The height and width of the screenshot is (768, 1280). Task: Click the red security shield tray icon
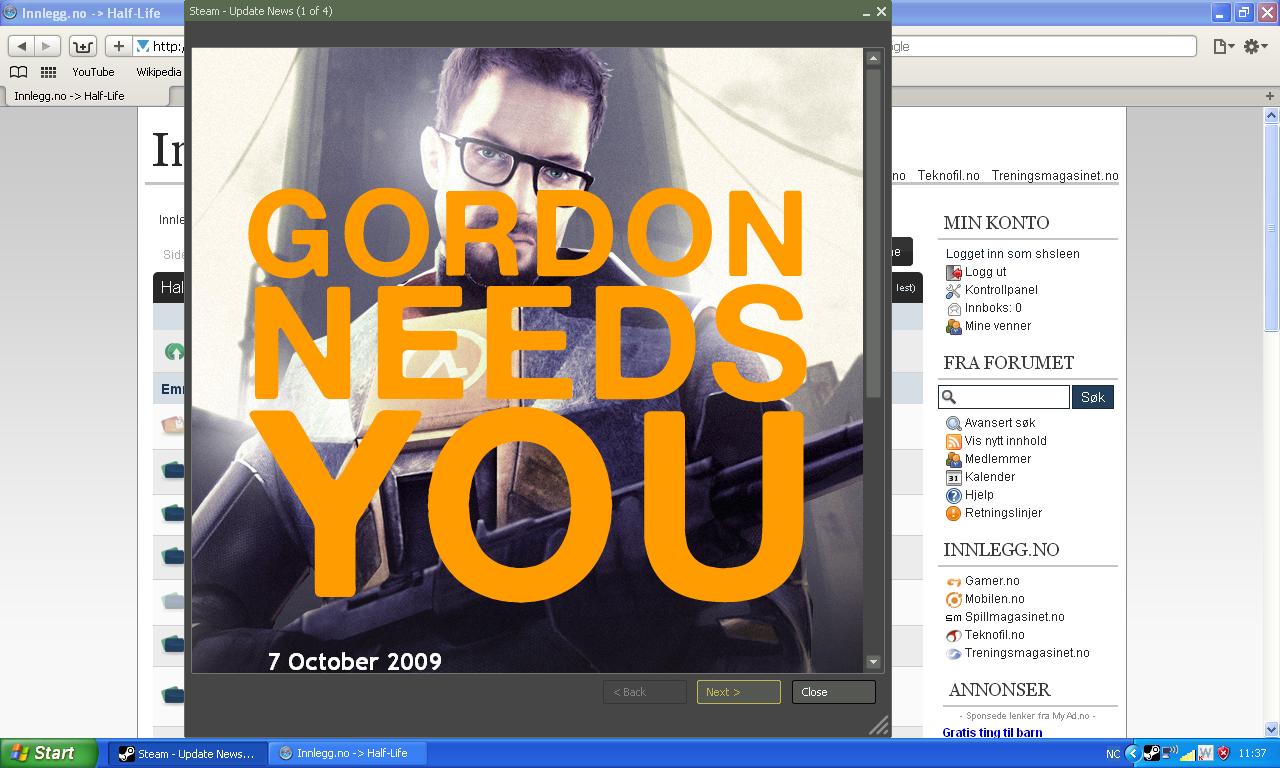tap(1223, 753)
